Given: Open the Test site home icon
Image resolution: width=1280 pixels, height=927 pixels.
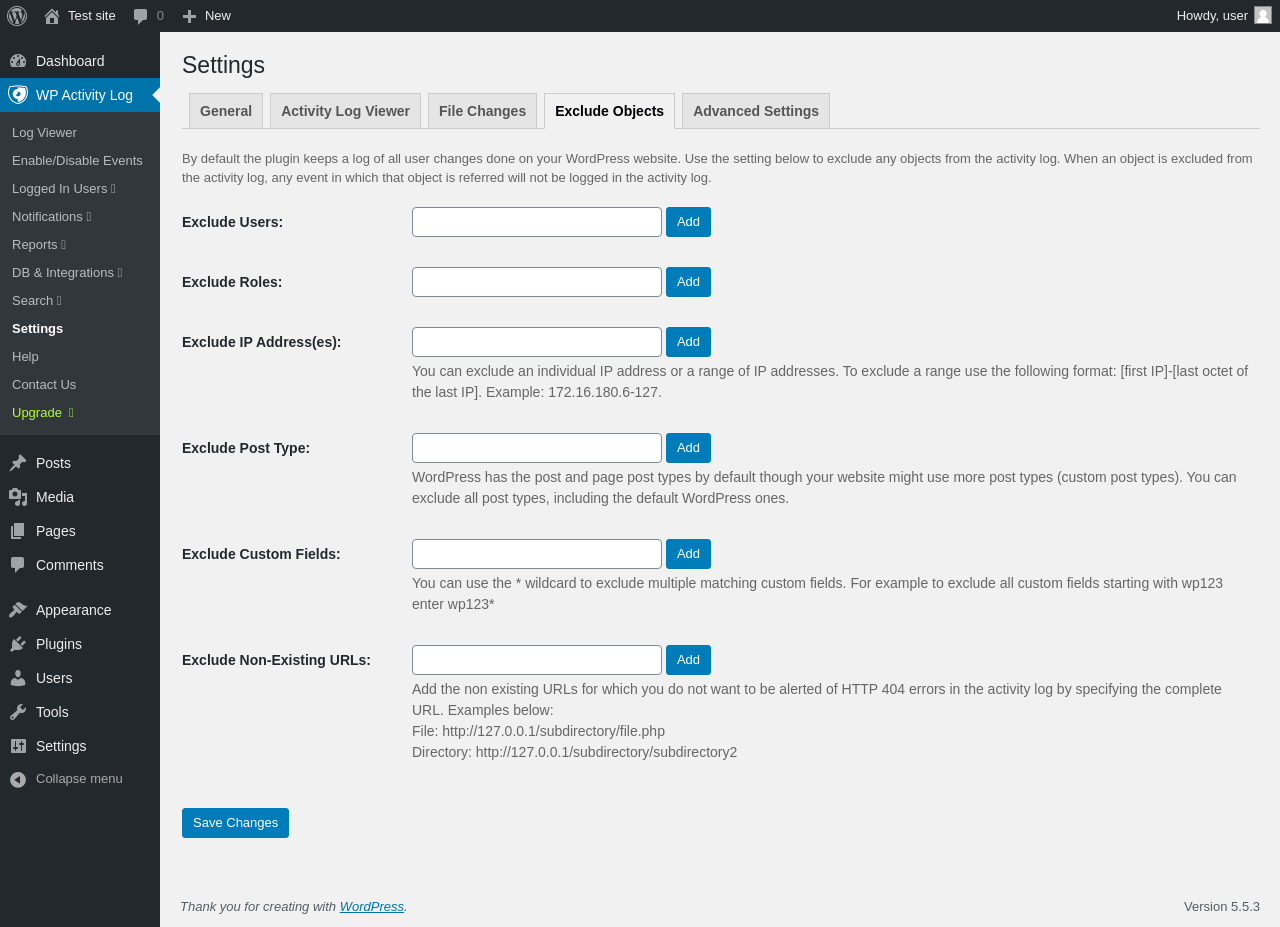Looking at the screenshot, I should 52,16.
